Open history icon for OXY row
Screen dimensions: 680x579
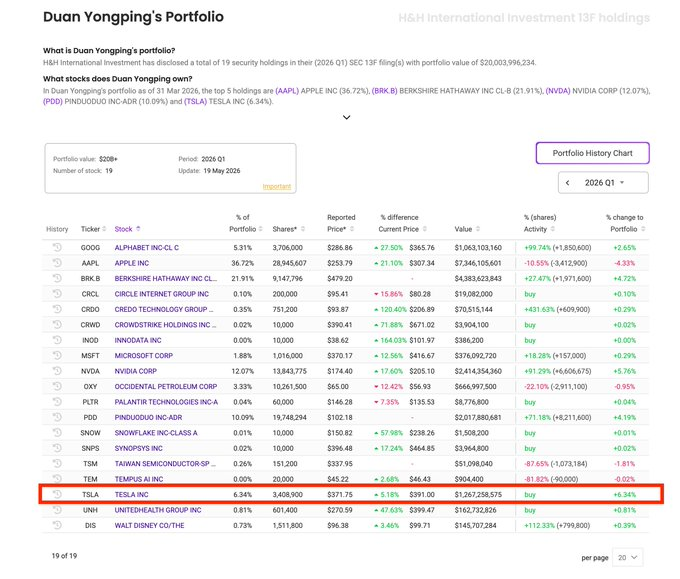[57, 386]
